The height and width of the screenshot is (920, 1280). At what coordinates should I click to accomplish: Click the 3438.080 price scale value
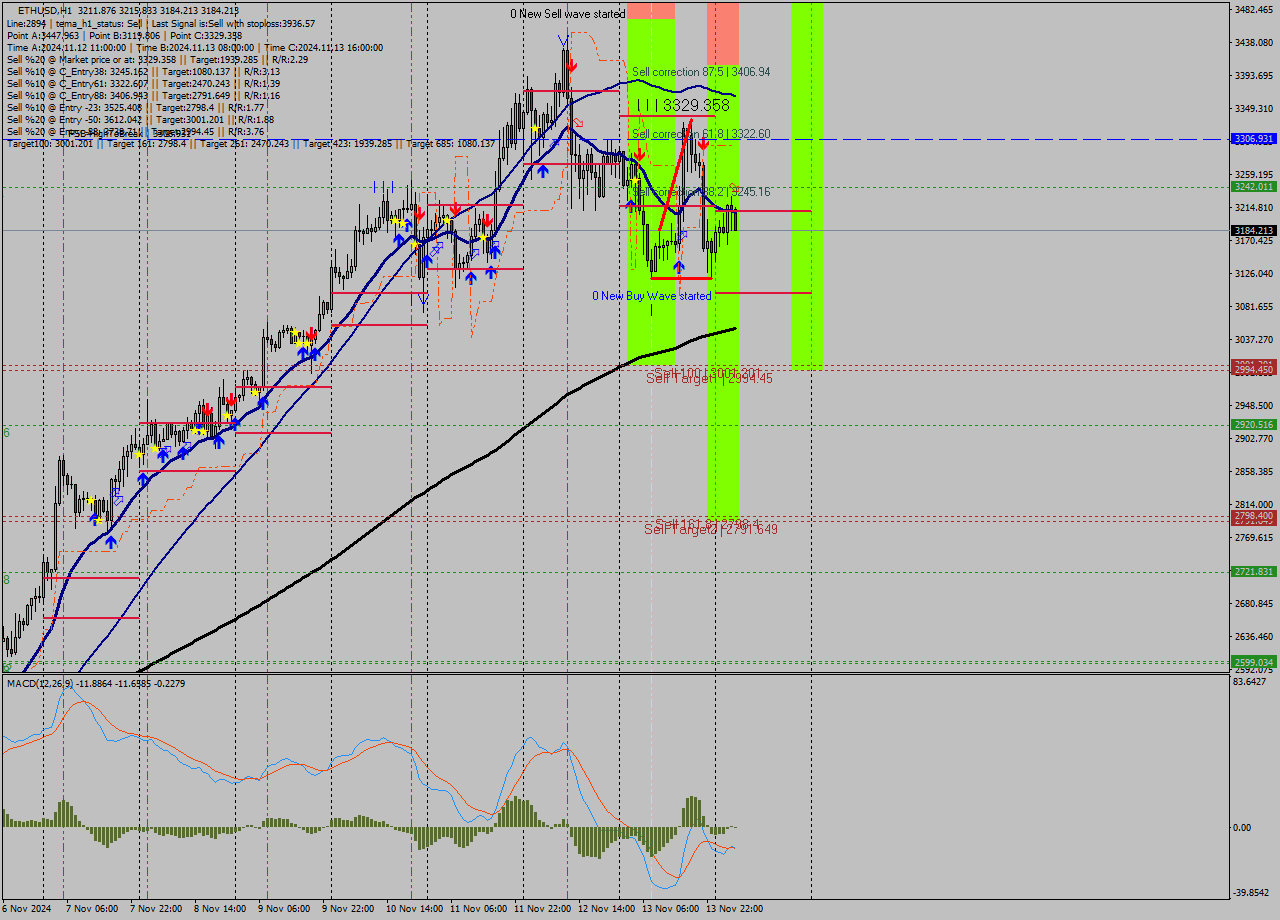pyautogui.click(x=1254, y=43)
